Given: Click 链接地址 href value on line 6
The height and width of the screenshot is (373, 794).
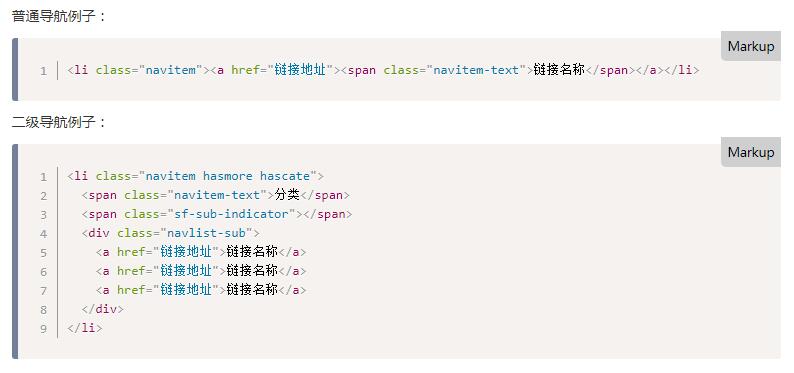Looking at the screenshot, I should 186,271.
